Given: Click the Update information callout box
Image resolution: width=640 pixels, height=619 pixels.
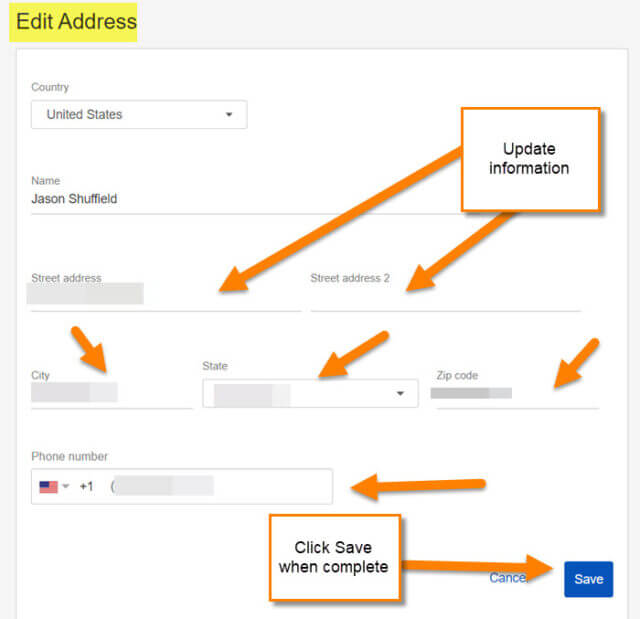Looking at the screenshot, I should point(531,159).
